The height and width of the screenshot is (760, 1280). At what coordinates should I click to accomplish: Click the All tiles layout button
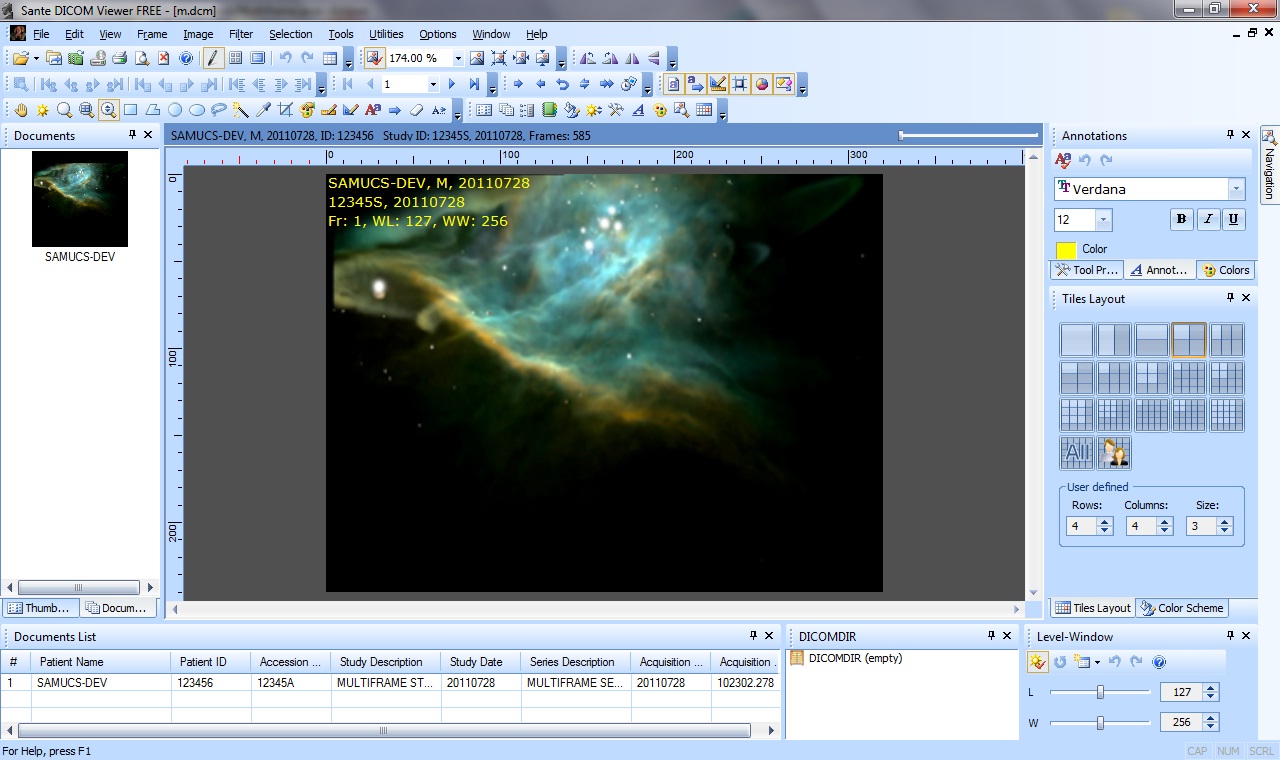[1076, 453]
